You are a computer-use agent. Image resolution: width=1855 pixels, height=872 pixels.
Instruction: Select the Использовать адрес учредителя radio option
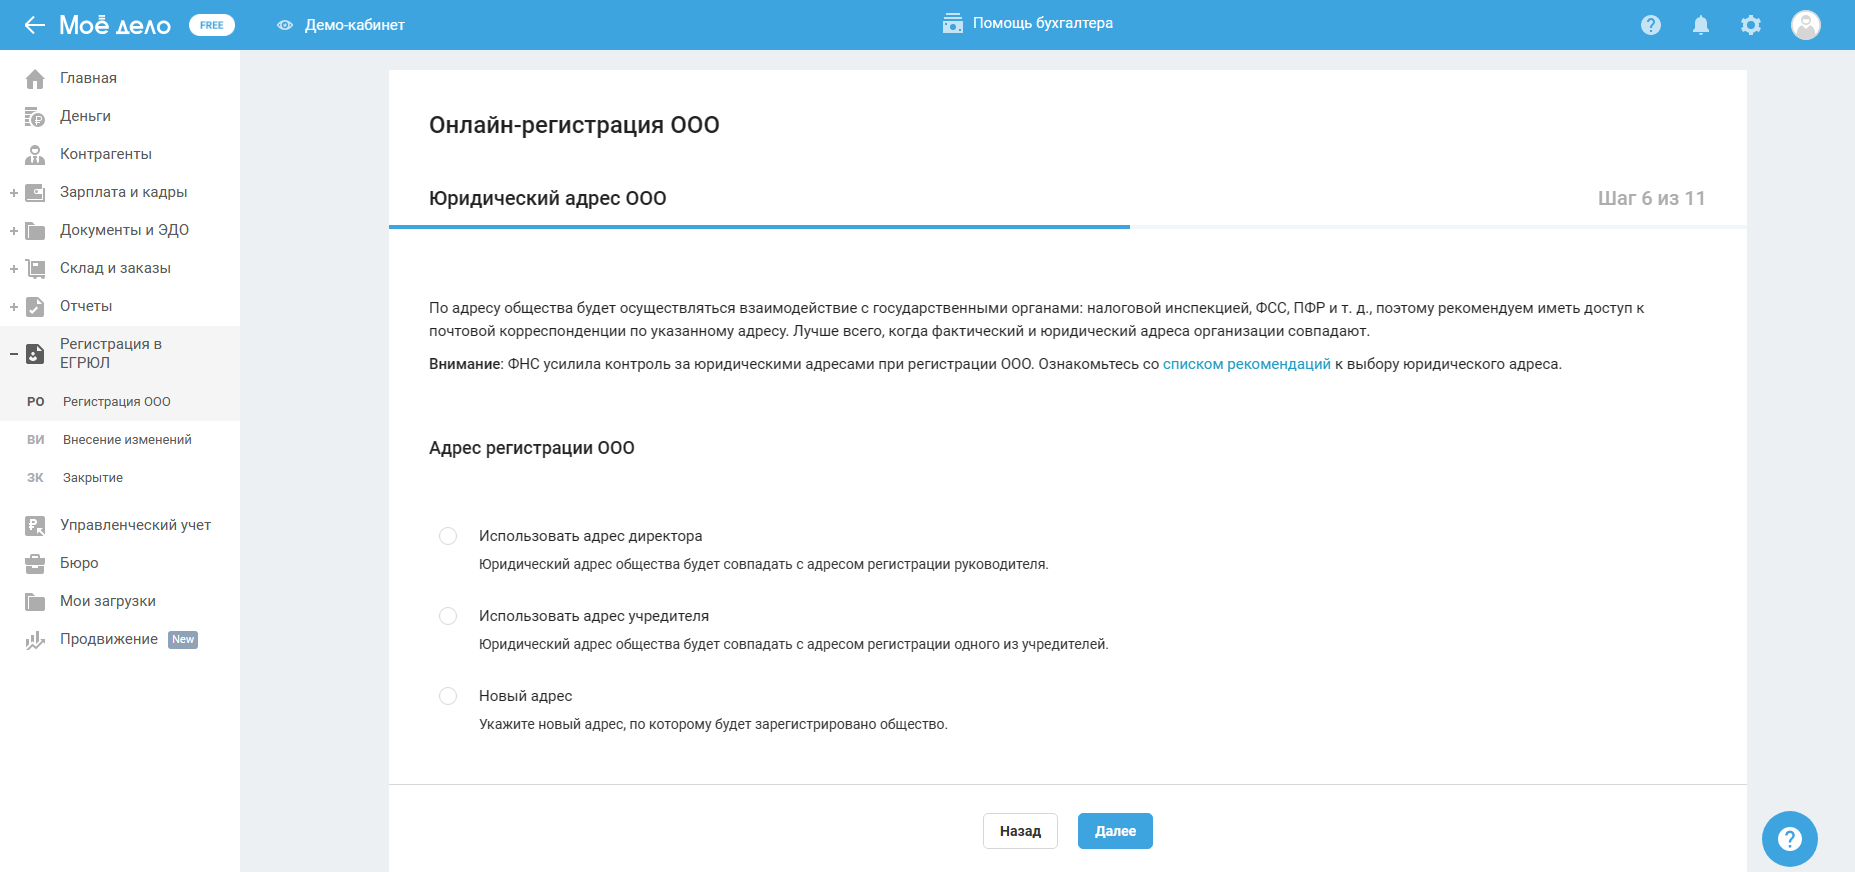[x=448, y=616]
